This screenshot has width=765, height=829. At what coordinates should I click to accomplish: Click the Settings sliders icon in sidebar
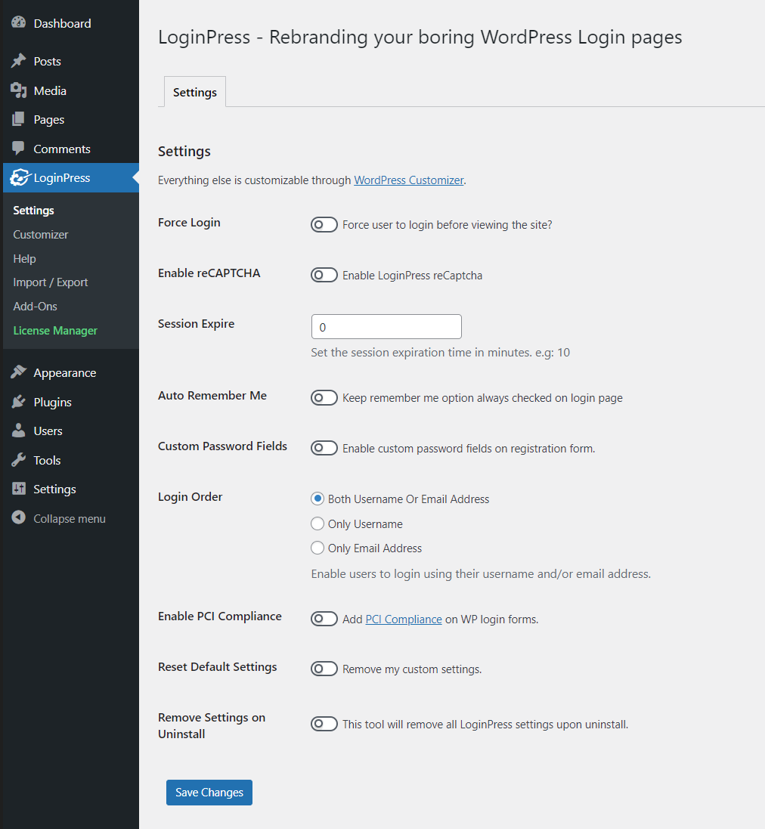(x=19, y=489)
